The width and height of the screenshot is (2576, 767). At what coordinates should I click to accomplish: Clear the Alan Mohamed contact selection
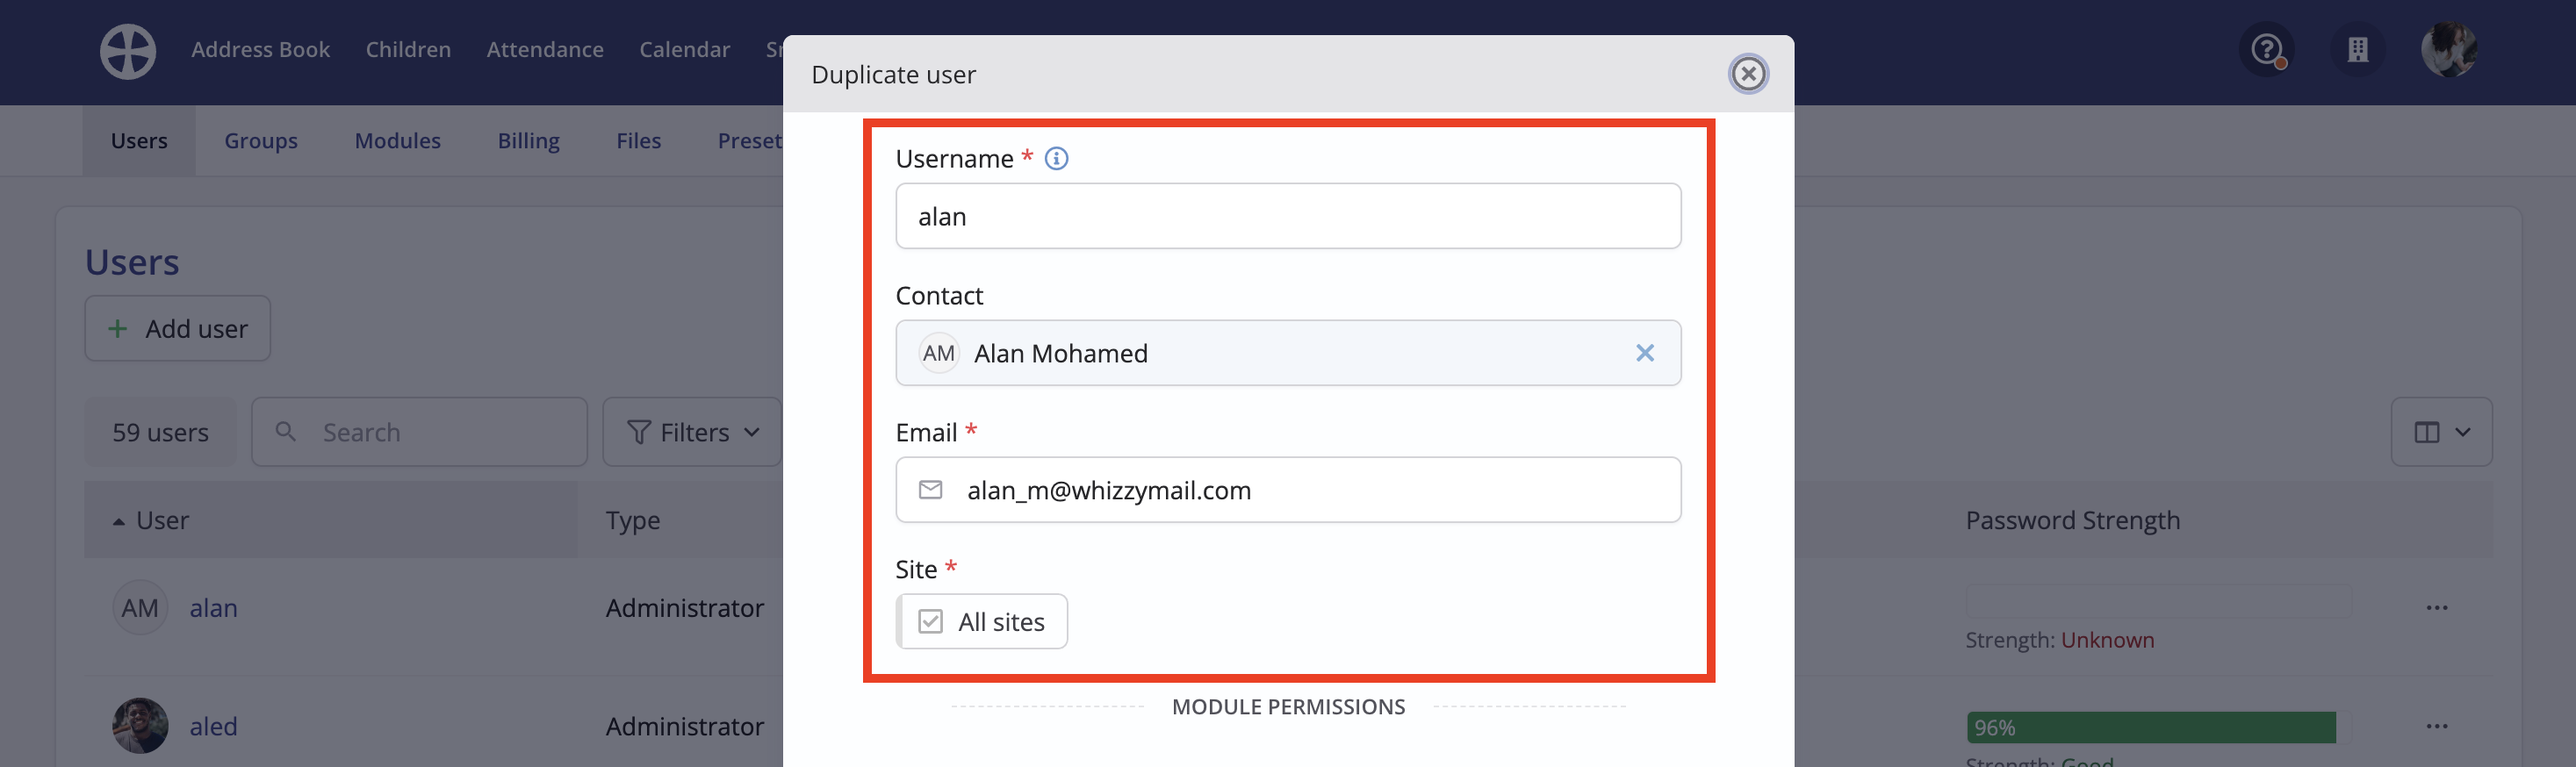(x=1645, y=353)
